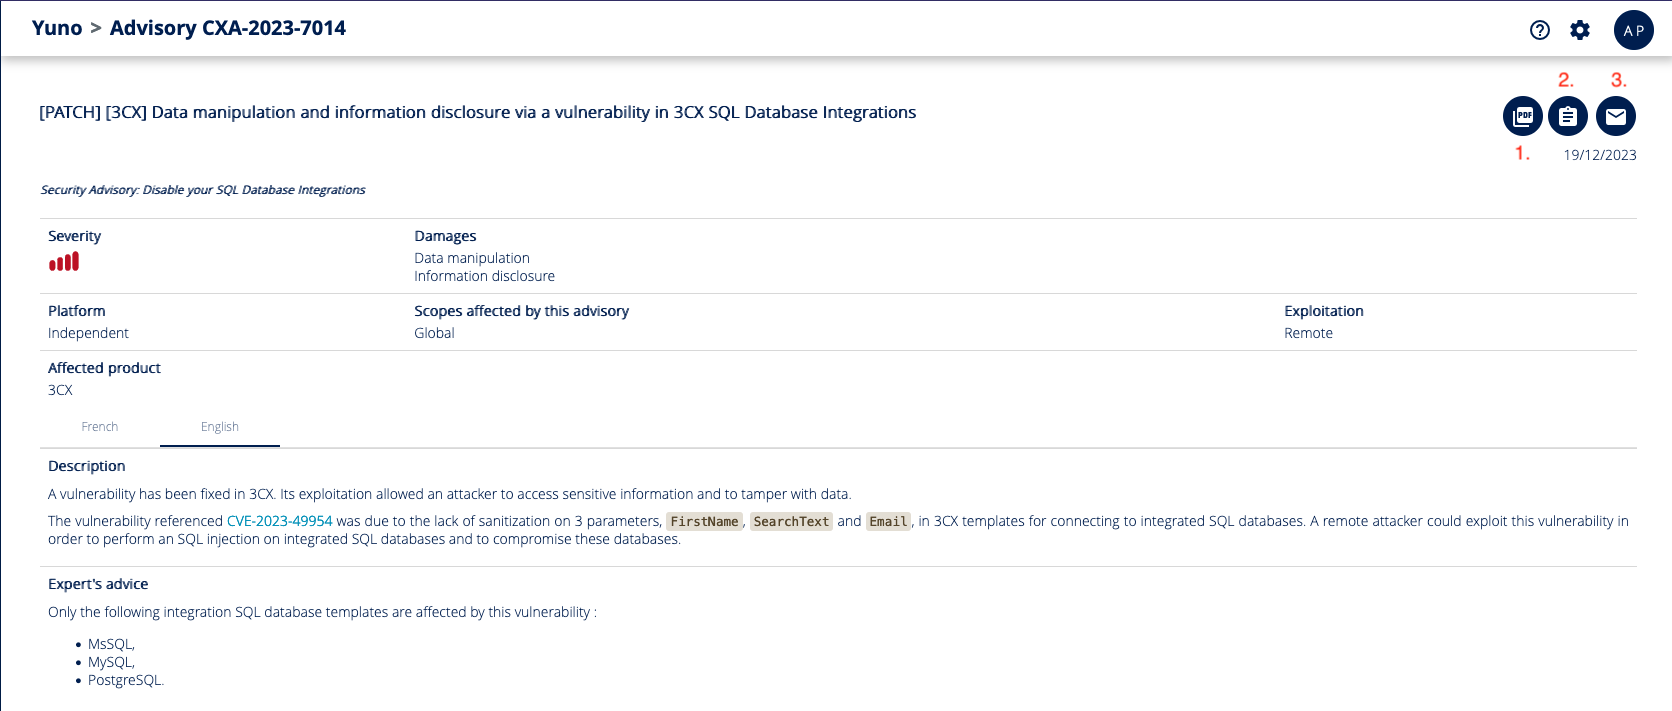The image size is (1672, 711).
Task: Click the red severity level indicator
Action: 64,262
